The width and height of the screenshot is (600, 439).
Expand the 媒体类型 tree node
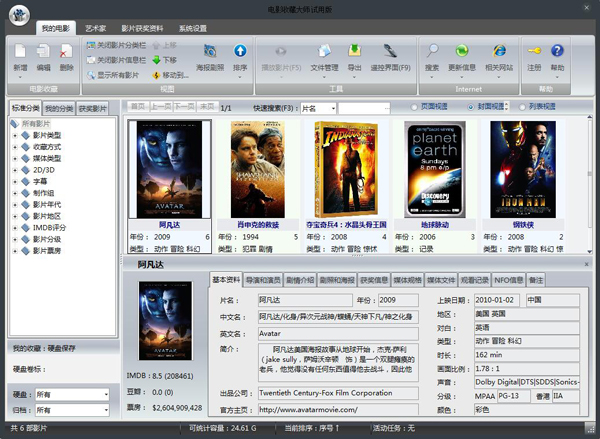pos(15,158)
